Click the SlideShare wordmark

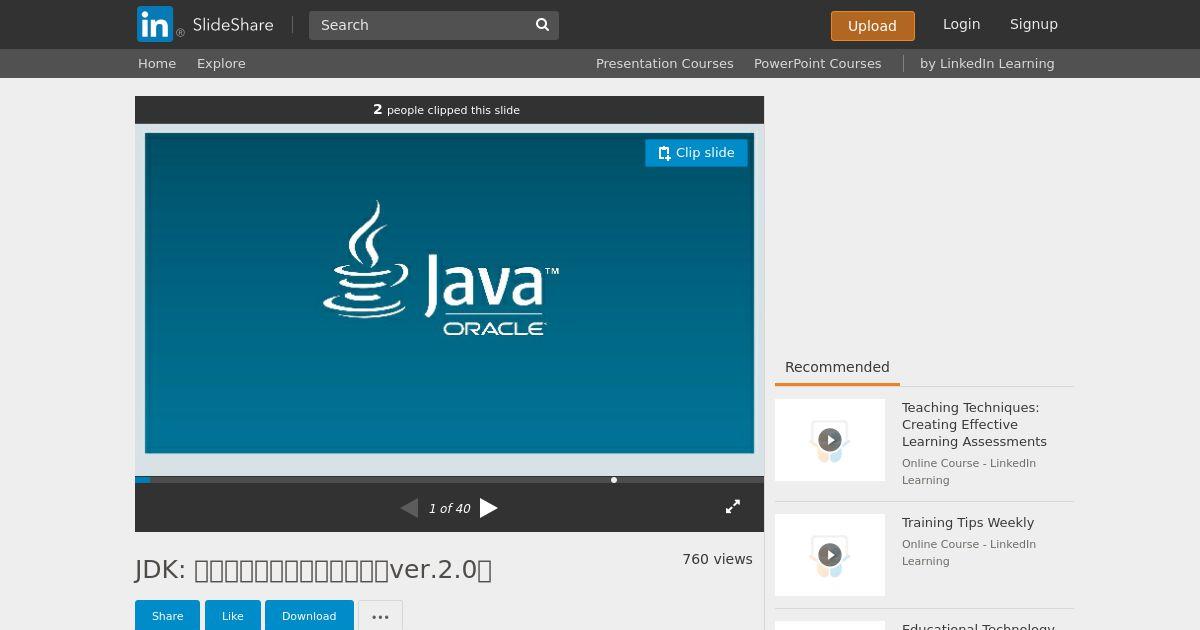click(233, 25)
